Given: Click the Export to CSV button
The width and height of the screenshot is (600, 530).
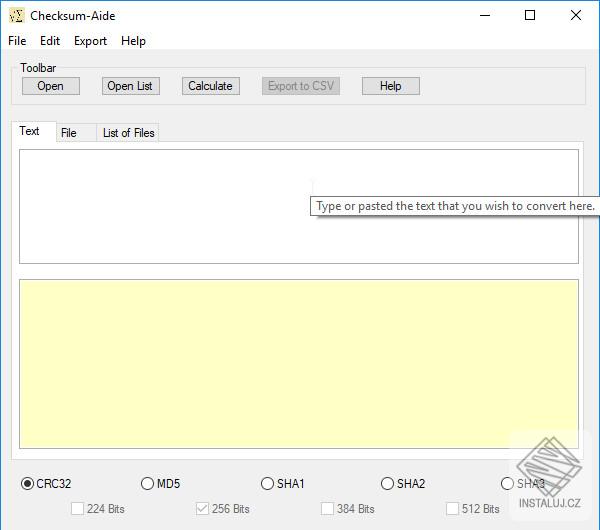Looking at the screenshot, I should tap(301, 86).
